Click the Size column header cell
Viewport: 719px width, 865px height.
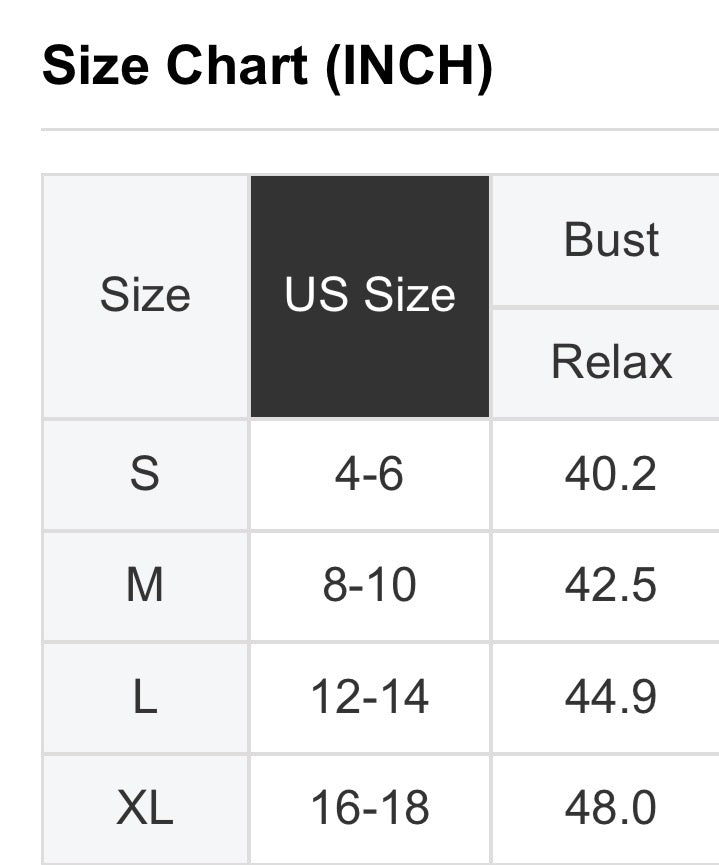[145, 296]
